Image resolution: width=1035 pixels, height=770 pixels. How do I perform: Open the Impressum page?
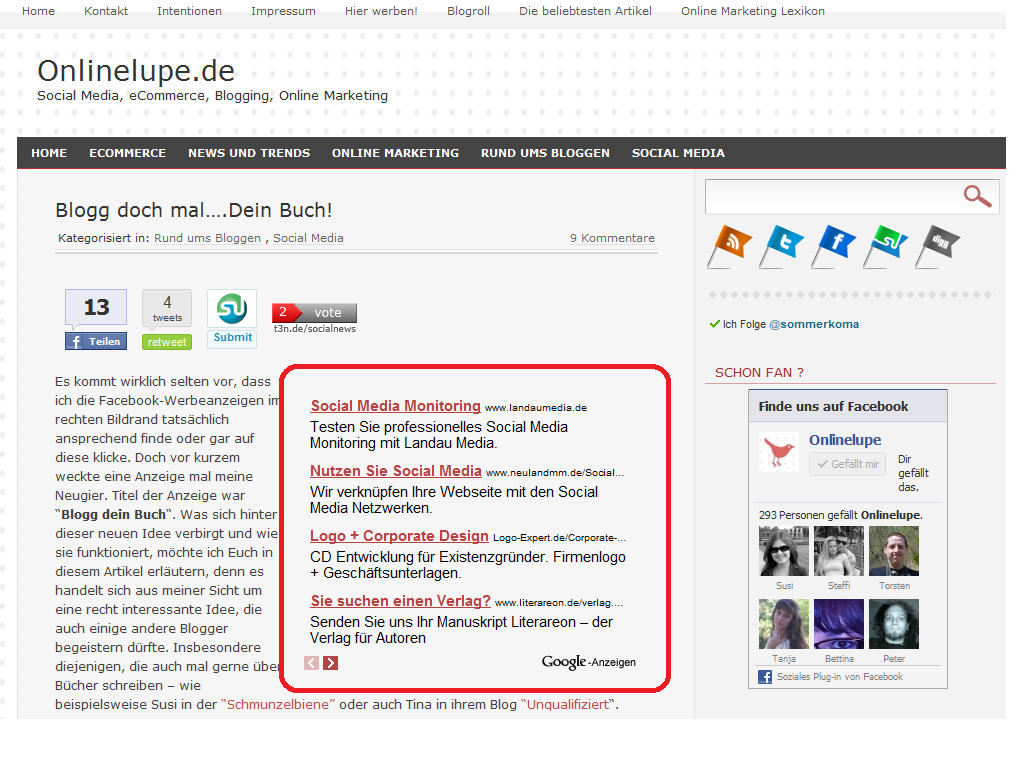283,11
